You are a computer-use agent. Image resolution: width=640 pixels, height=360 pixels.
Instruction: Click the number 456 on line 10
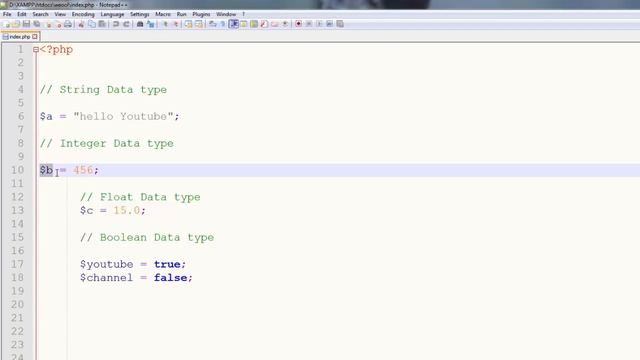tap(83, 170)
